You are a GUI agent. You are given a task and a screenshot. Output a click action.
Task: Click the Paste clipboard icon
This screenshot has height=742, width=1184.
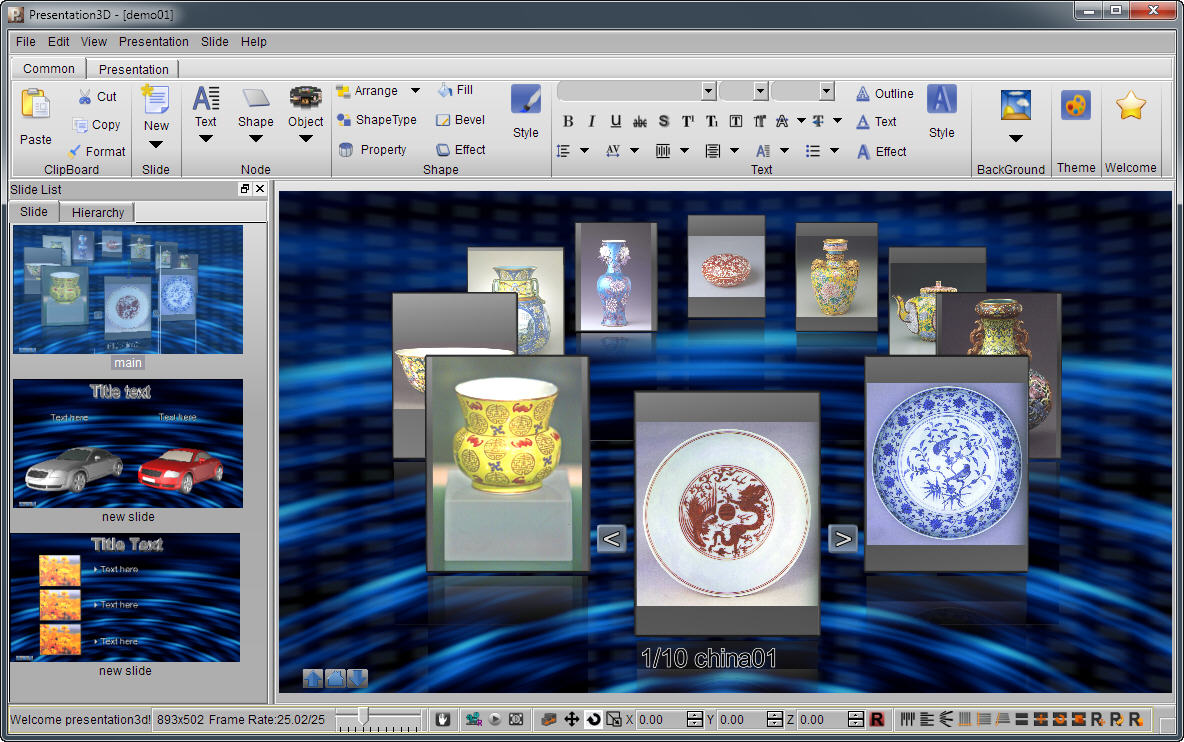pyautogui.click(x=35, y=105)
